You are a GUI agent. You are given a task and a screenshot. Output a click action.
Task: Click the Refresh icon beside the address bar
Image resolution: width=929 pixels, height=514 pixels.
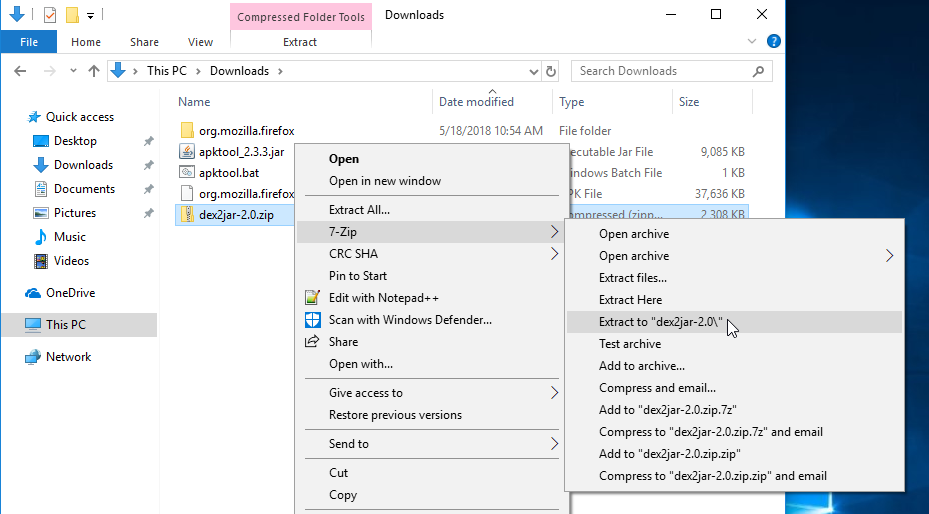click(x=550, y=71)
